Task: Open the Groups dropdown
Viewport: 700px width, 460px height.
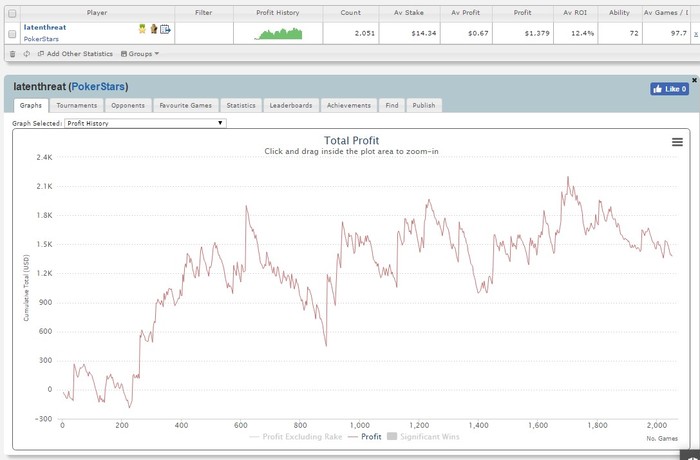Action: (x=140, y=54)
